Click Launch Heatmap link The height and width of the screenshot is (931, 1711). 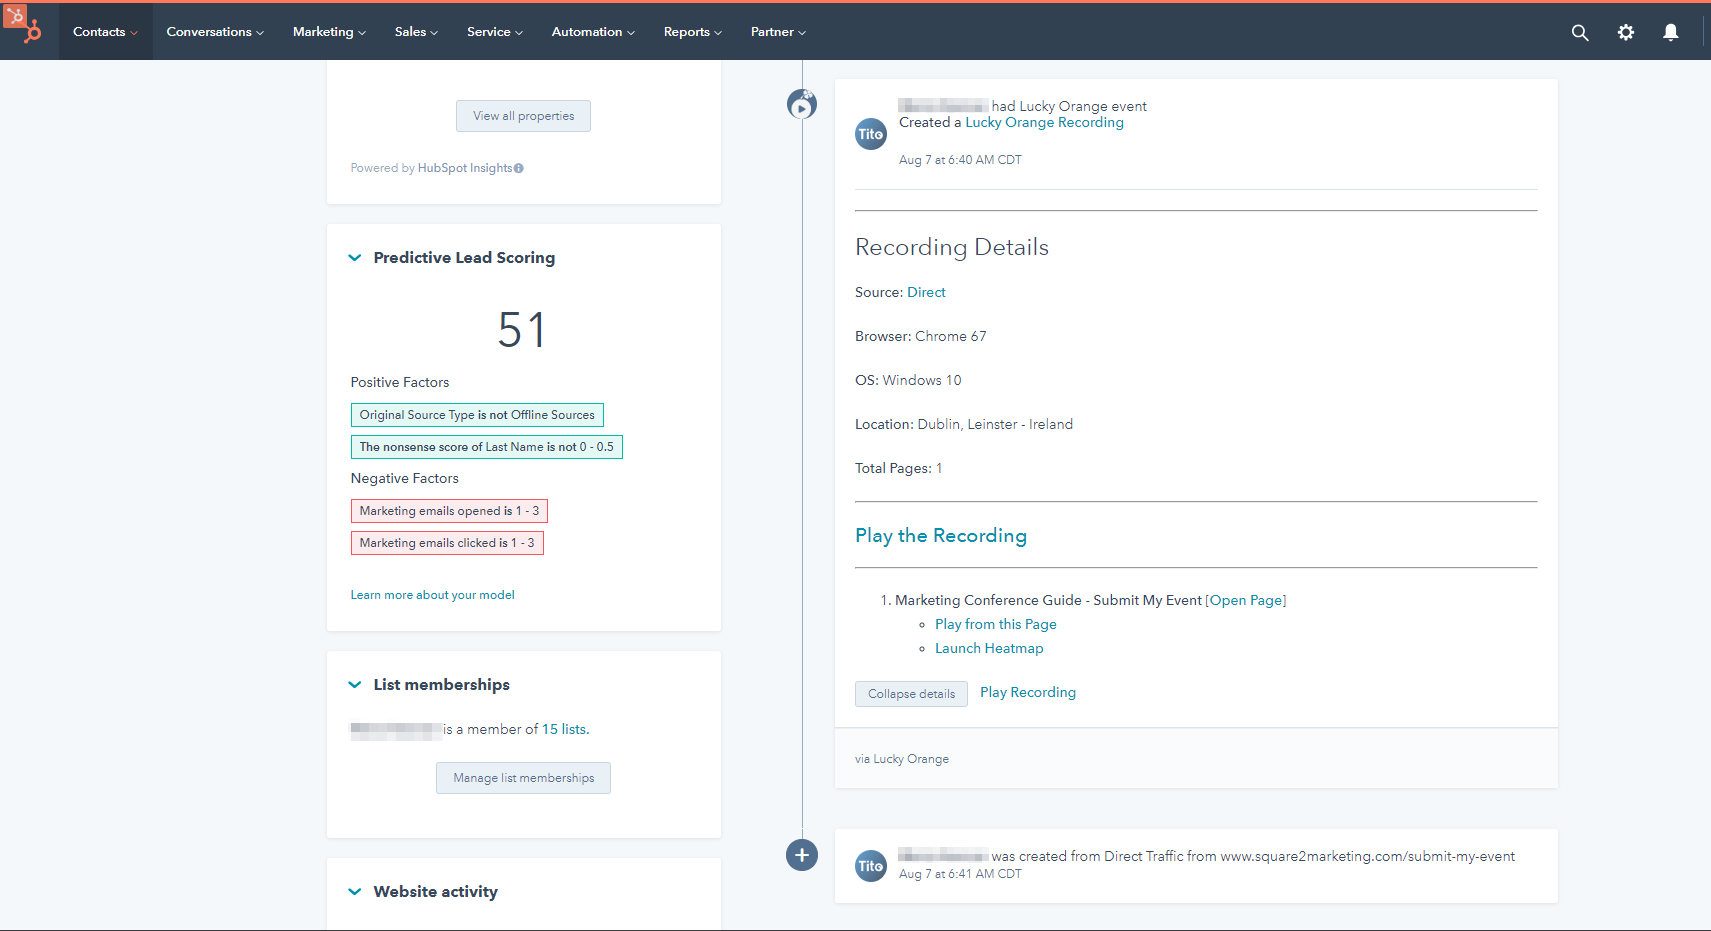coord(989,648)
